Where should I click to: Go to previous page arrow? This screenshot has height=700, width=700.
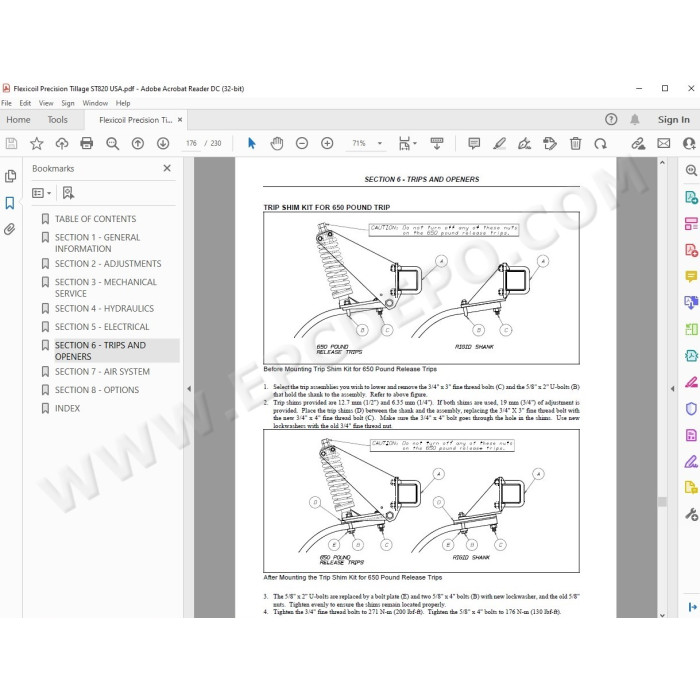138,143
